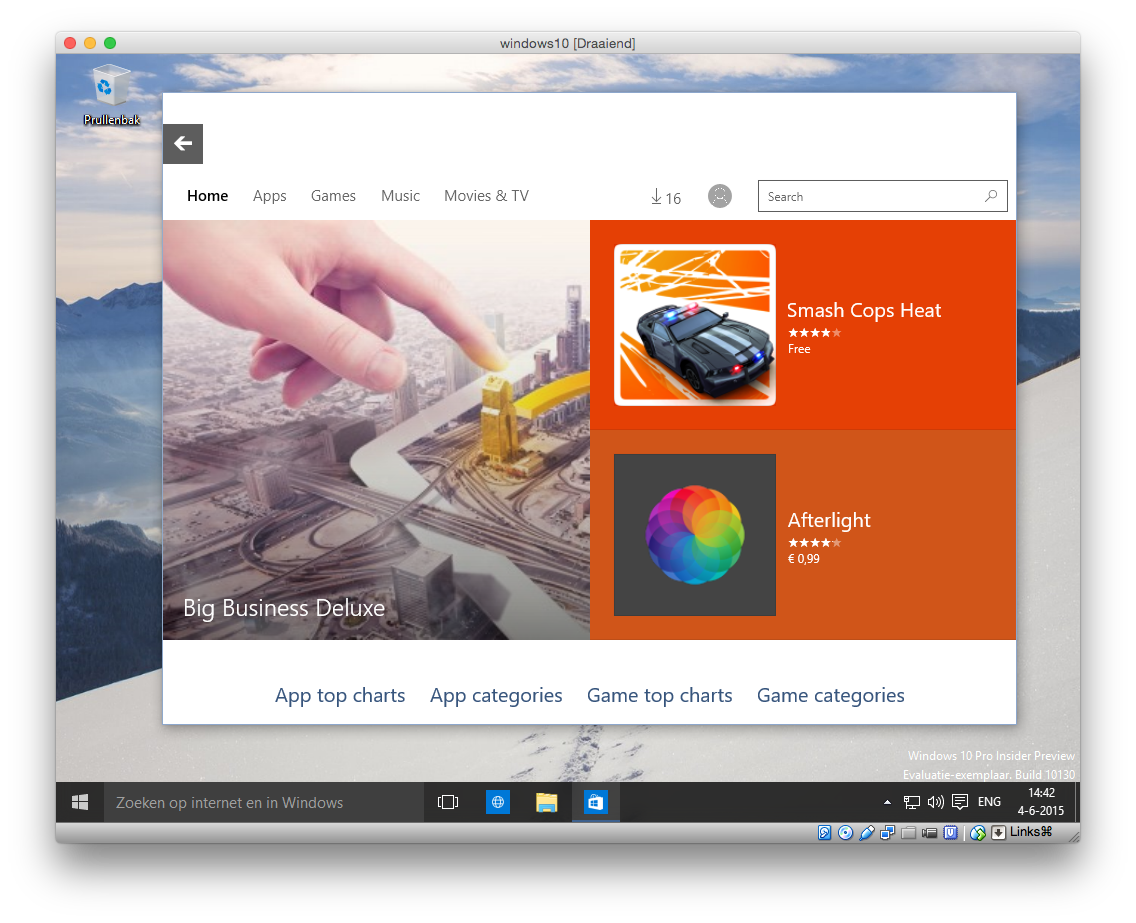
Task: Open the Afterlight app icon
Action: (694, 535)
